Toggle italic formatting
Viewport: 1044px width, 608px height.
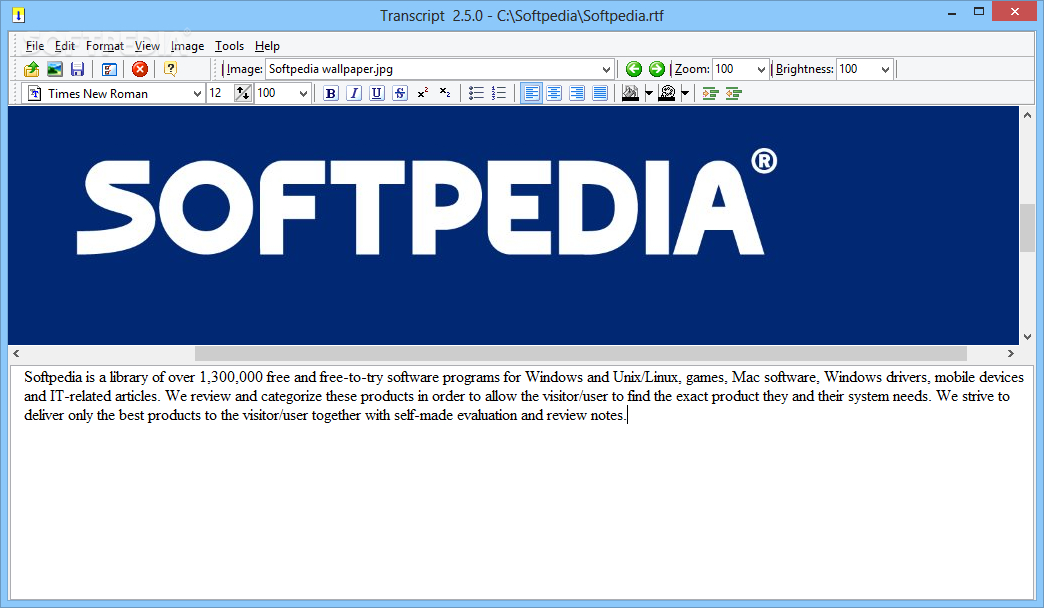(354, 93)
